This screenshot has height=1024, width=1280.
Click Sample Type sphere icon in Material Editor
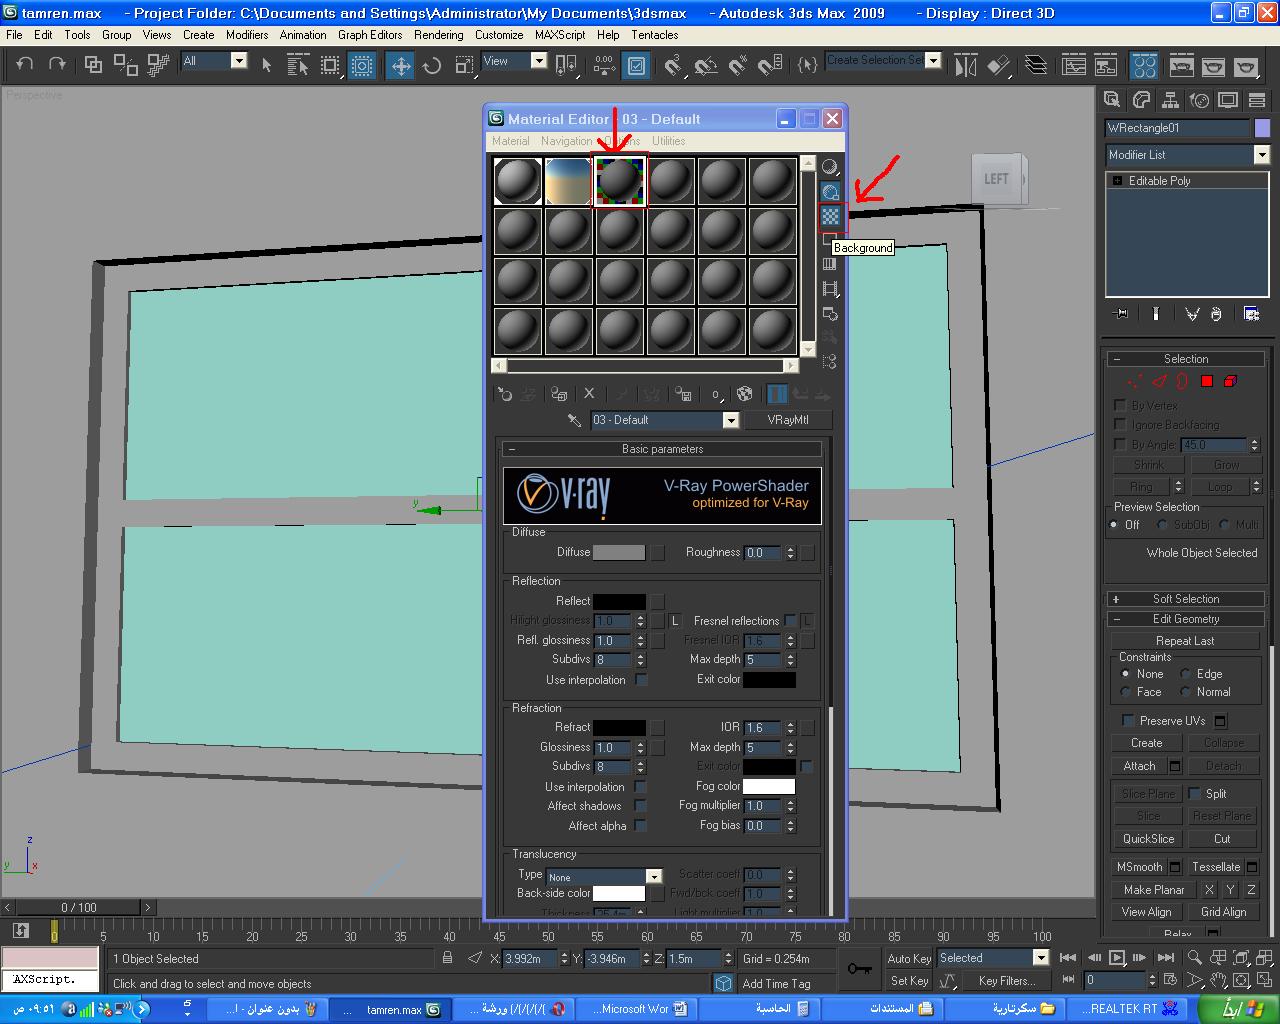830,167
